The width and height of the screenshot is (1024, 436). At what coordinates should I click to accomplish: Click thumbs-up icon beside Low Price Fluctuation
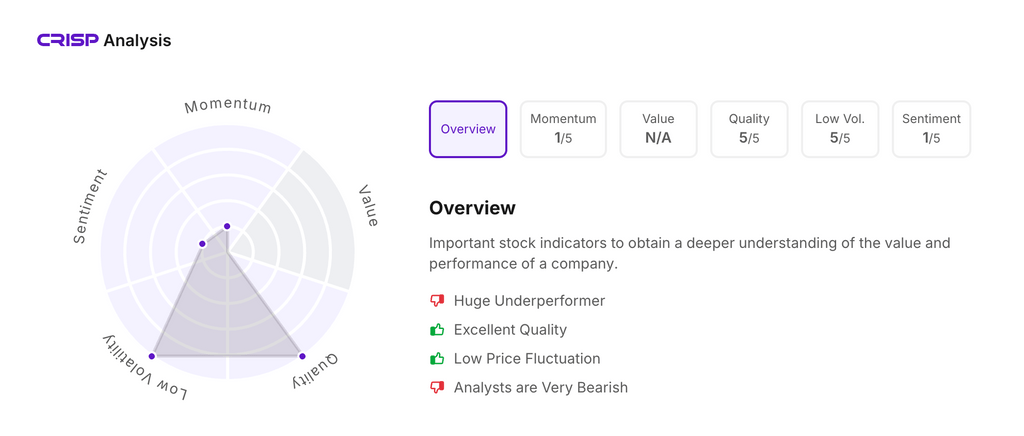(437, 358)
